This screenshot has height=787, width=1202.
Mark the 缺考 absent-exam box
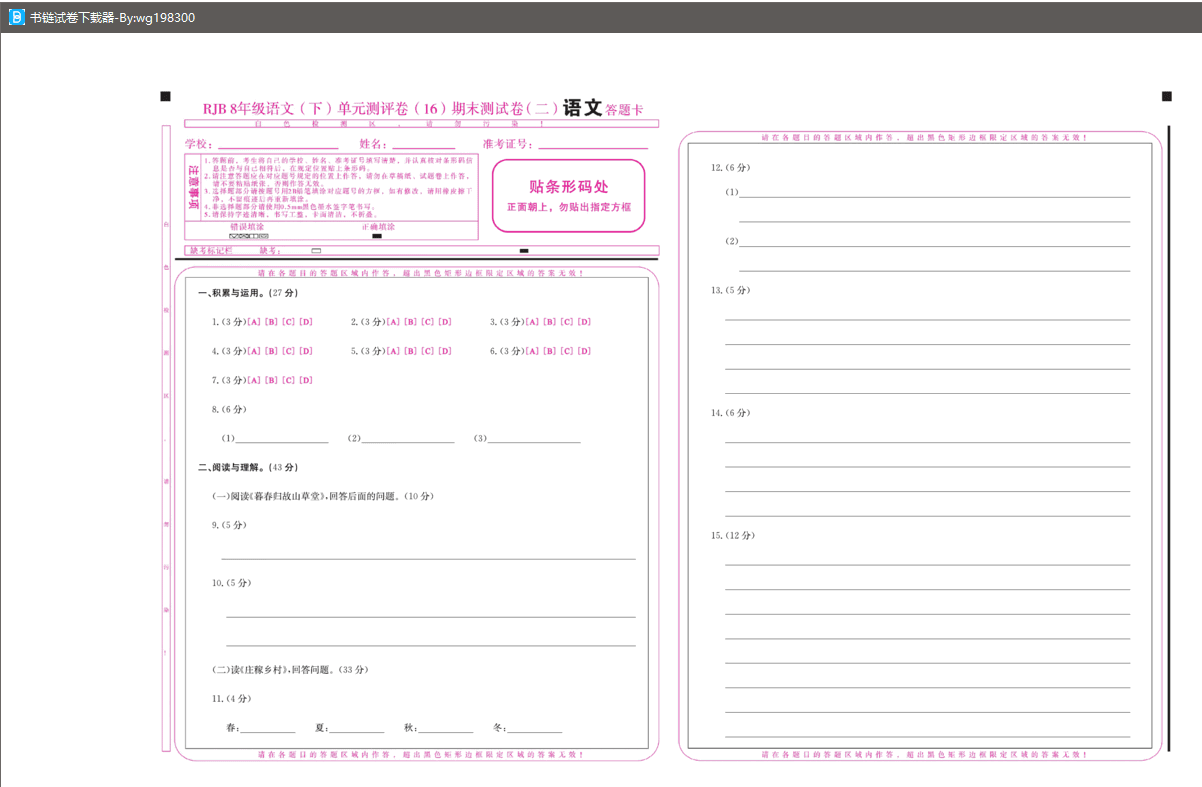pyautogui.click(x=318, y=251)
